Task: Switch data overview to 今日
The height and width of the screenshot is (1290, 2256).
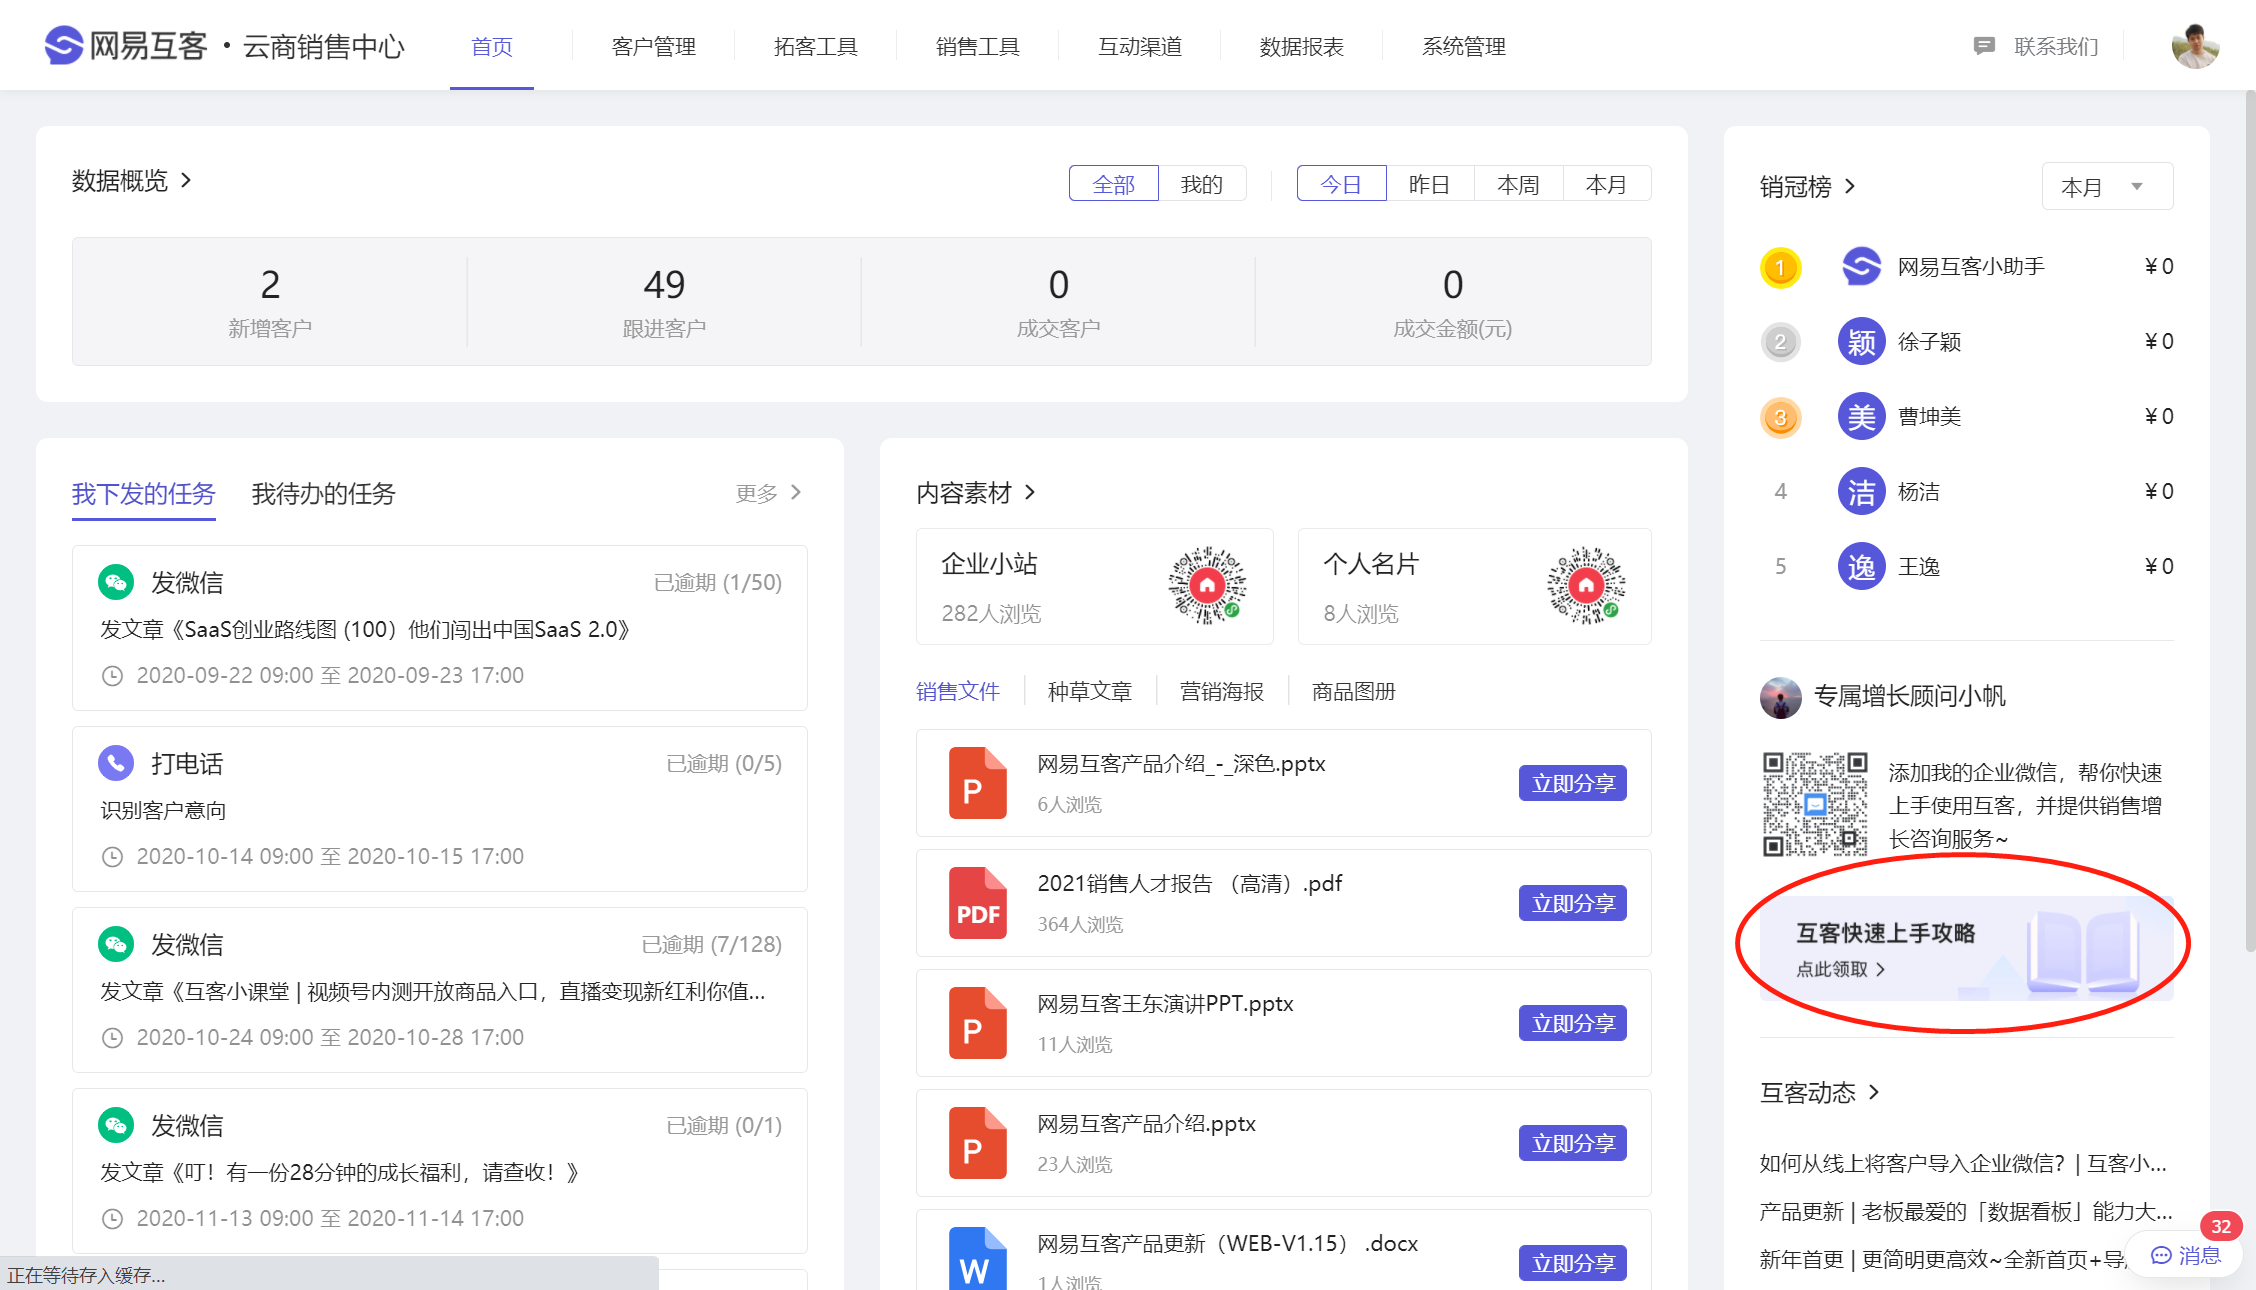Action: tap(1341, 184)
